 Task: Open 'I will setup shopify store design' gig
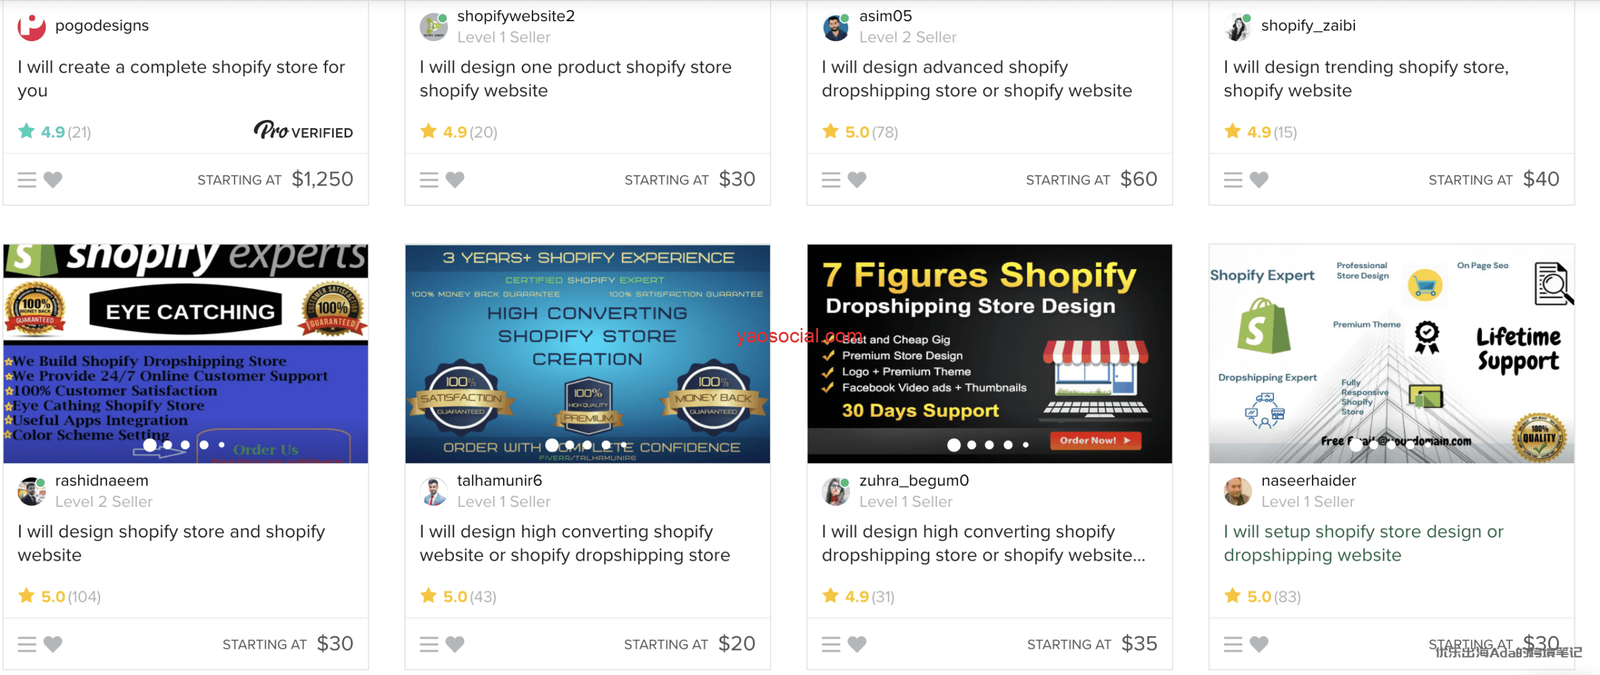point(1363,543)
